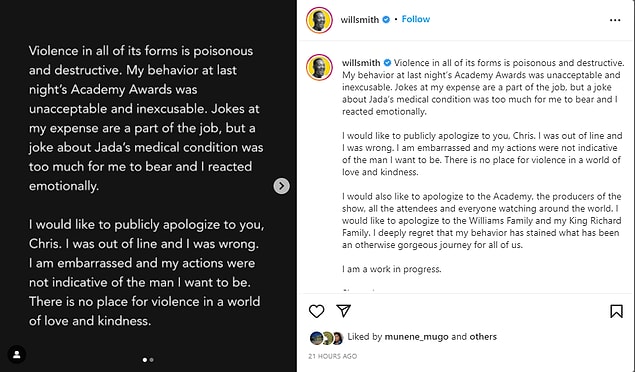Image resolution: width=635 pixels, height=372 pixels.
Task: Click the verified badge in the caption
Action: (387, 63)
